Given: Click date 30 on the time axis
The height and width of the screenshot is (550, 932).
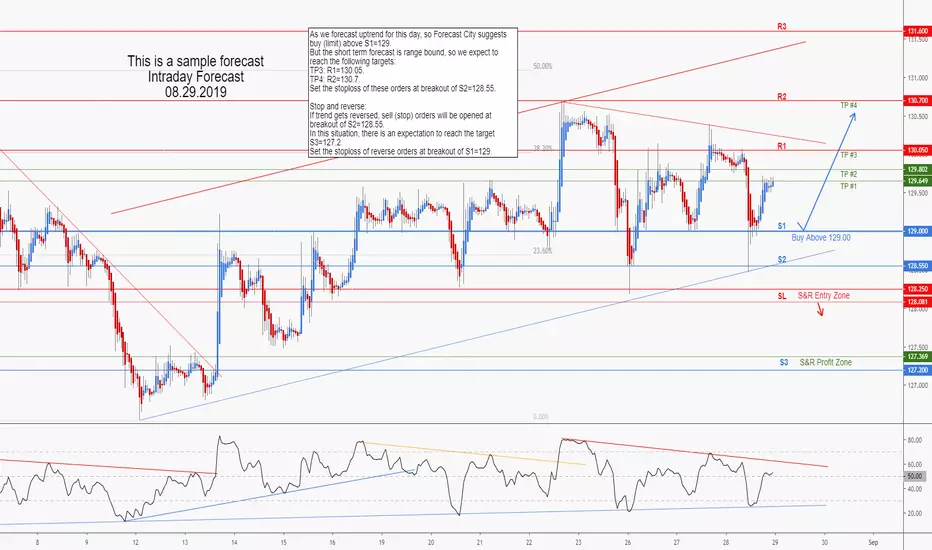Looking at the screenshot, I should (824, 542).
